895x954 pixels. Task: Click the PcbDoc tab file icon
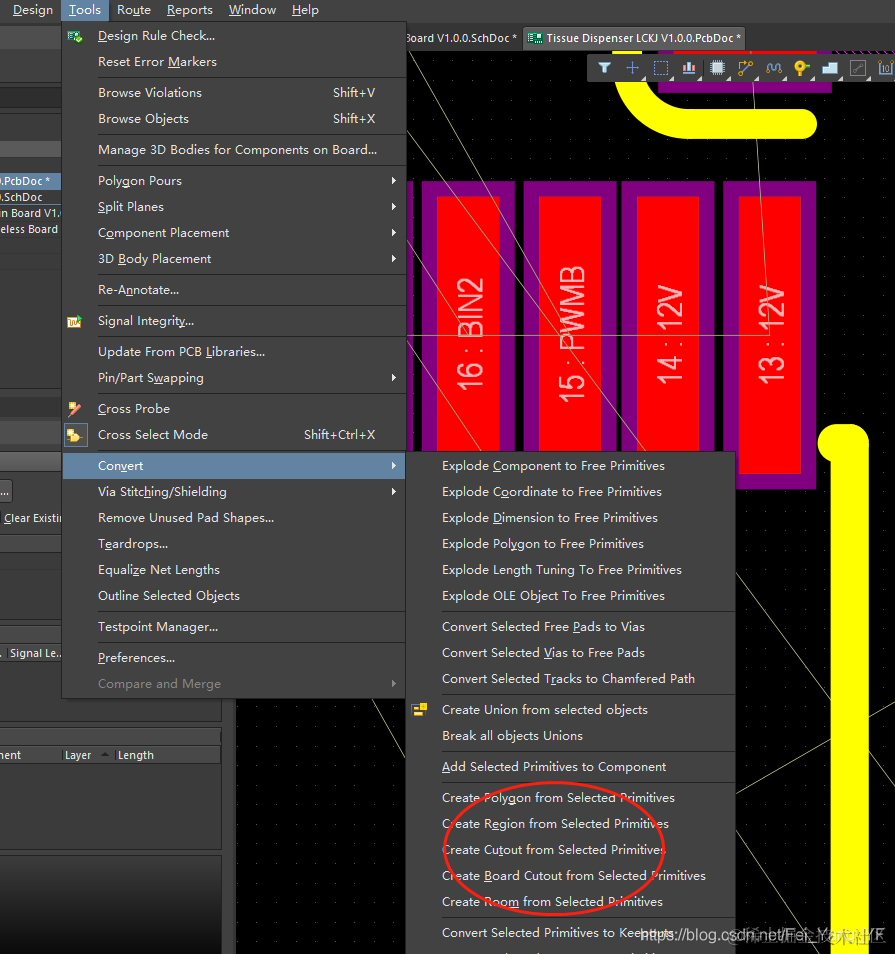point(534,38)
